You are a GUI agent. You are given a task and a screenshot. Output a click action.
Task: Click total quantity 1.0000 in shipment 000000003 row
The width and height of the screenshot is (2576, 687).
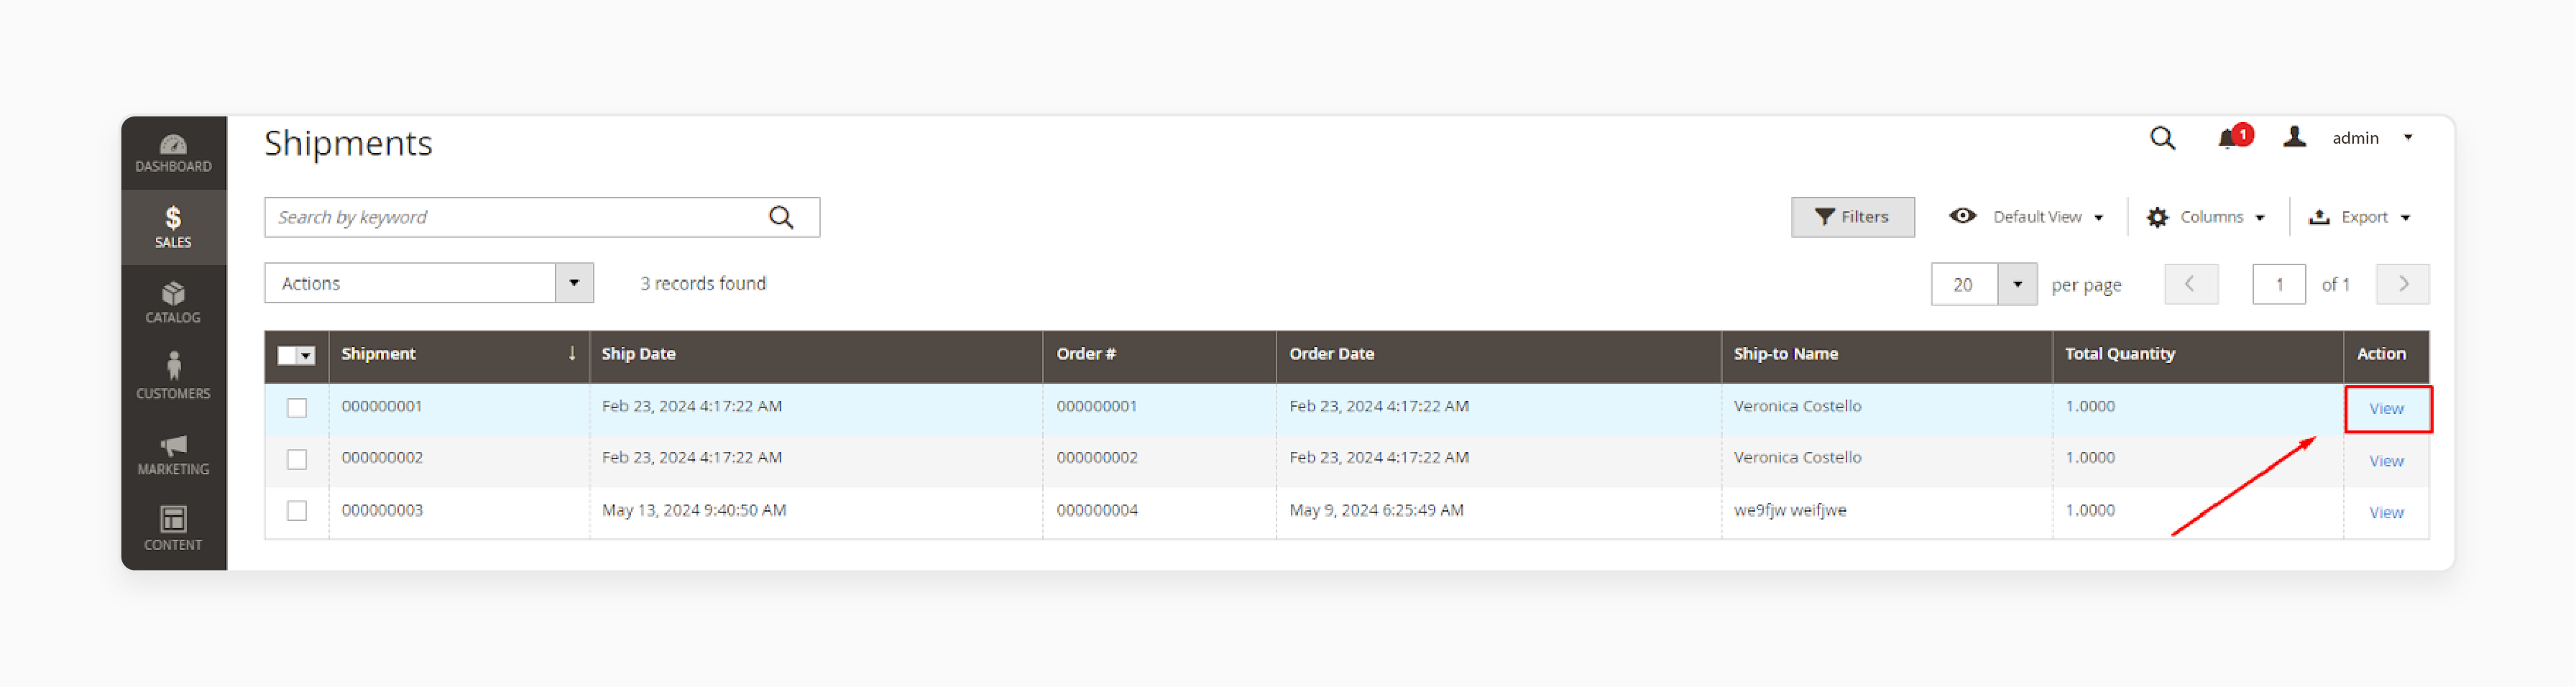pos(2089,510)
